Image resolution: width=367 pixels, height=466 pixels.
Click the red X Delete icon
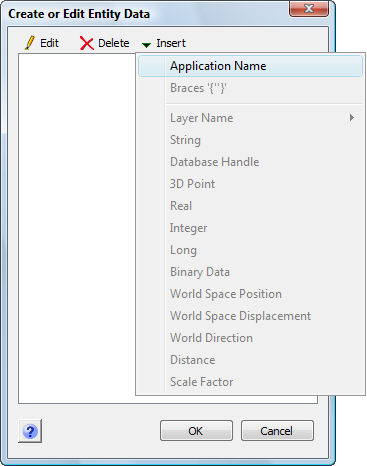click(x=87, y=43)
